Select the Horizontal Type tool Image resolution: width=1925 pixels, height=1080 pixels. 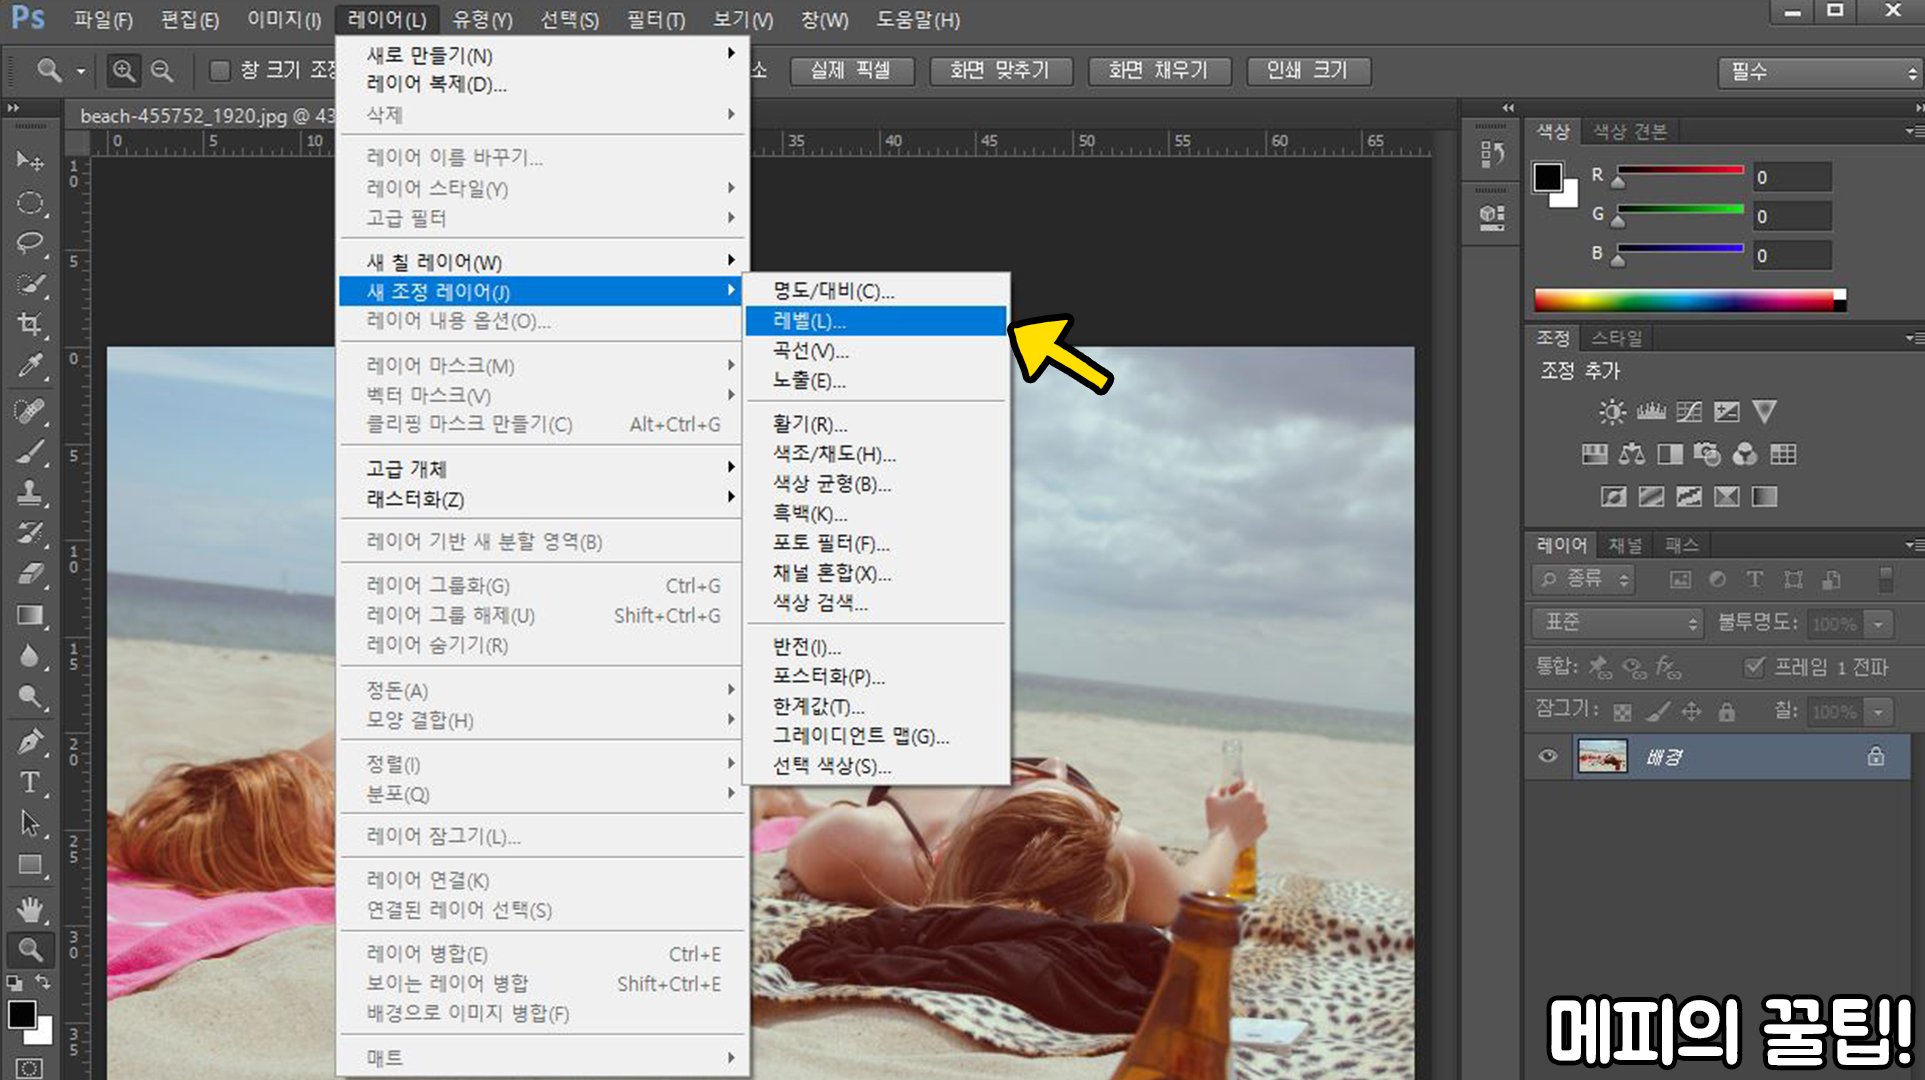30,782
